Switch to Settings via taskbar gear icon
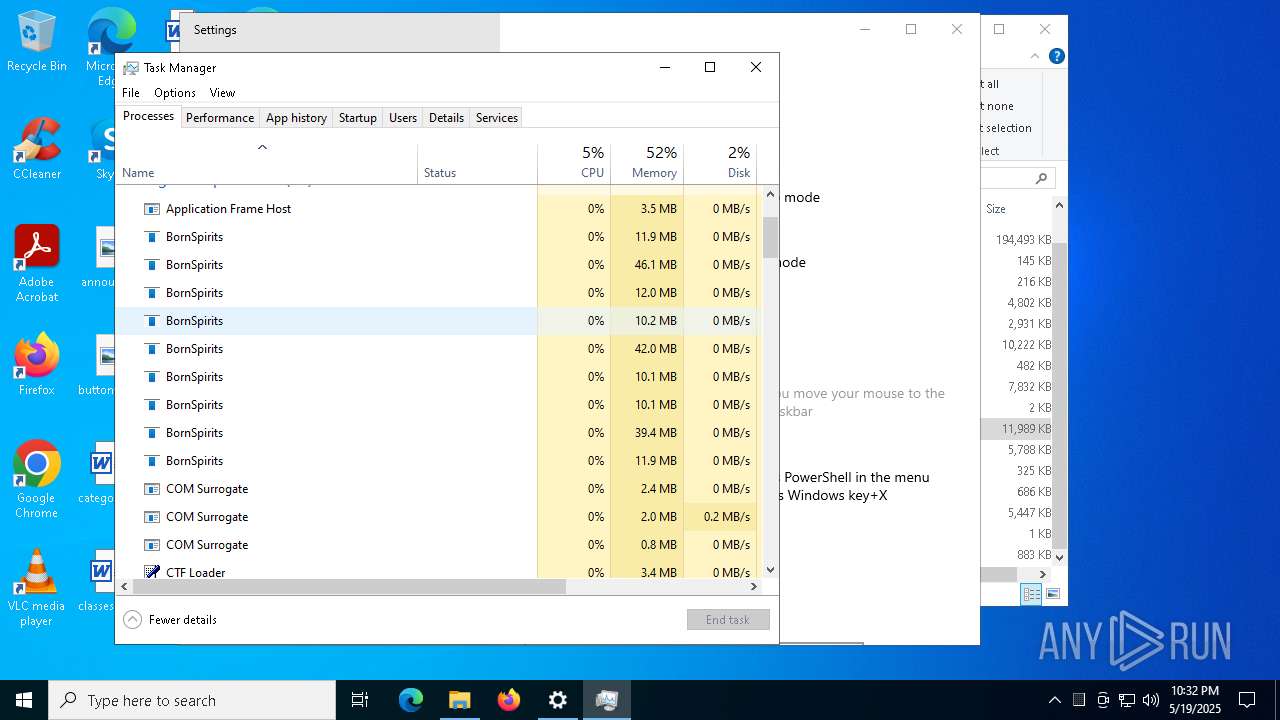This screenshot has height=720, width=1280. click(x=558, y=700)
